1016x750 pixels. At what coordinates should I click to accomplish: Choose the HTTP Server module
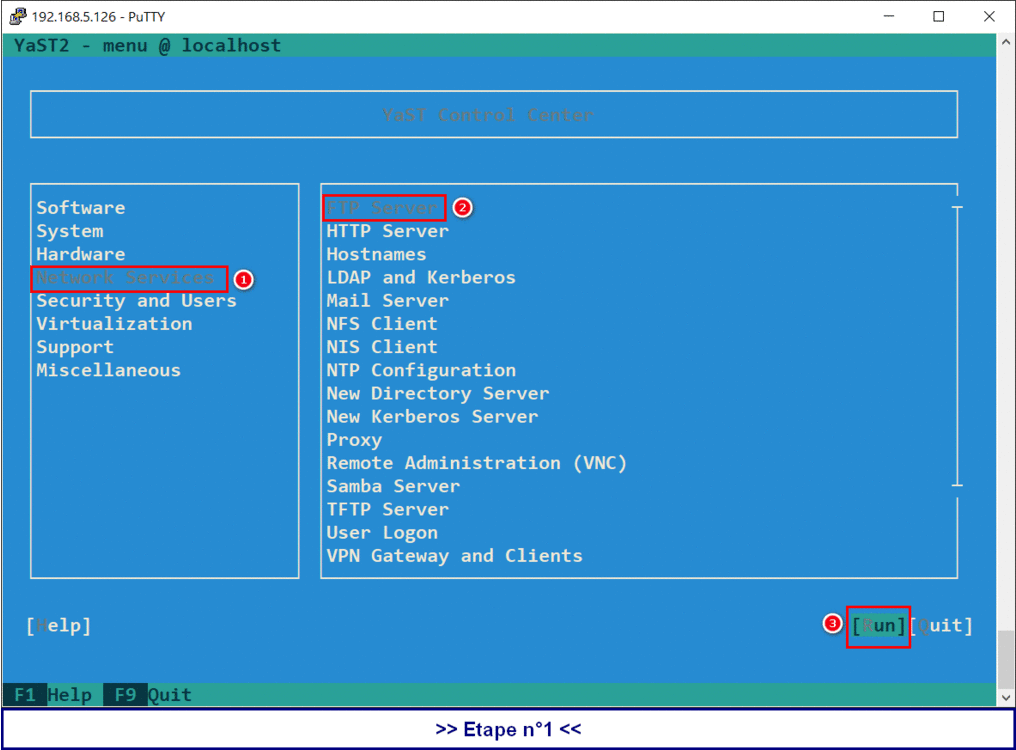click(x=387, y=231)
